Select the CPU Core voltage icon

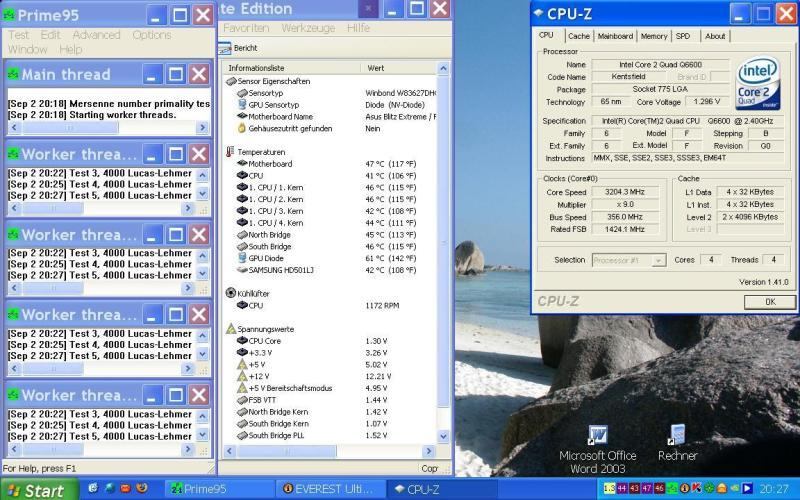click(242, 341)
